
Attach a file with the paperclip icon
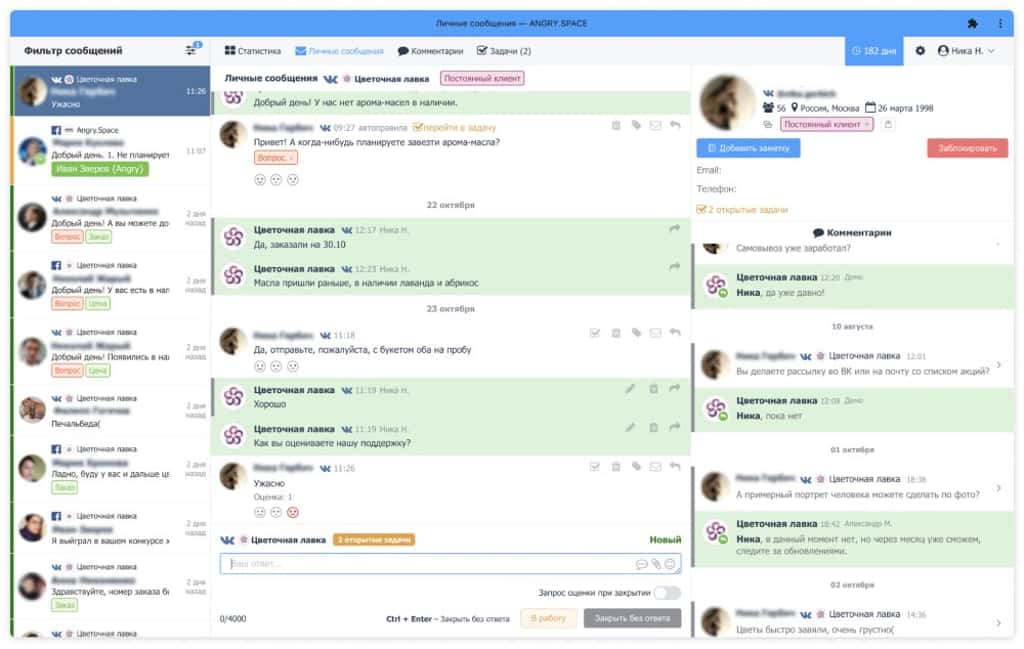click(656, 564)
